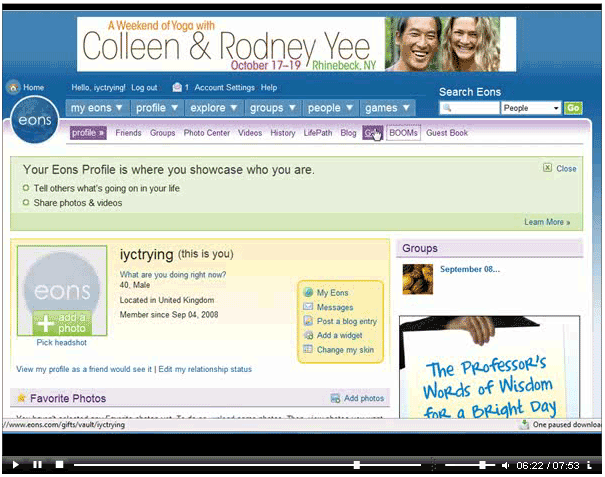Click the Home icon
Image resolution: width=605 pixels, height=477 pixels.
[x=13, y=87]
